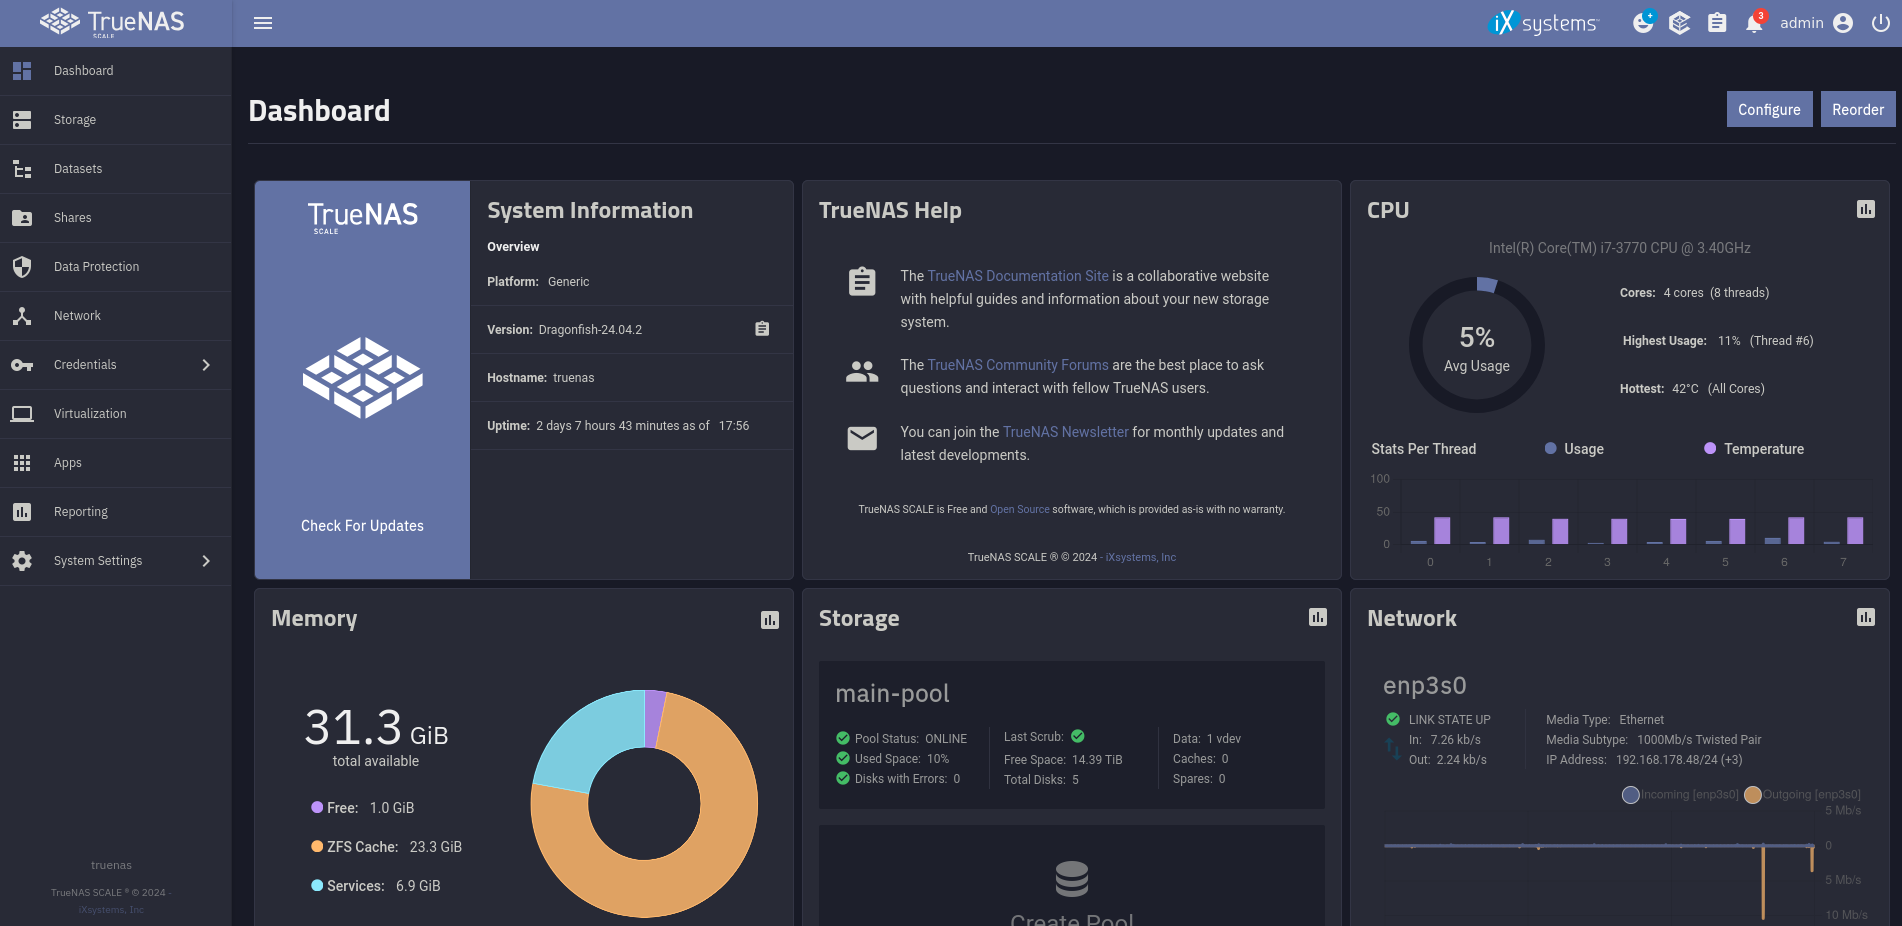The height and width of the screenshot is (926, 1902).
Task: Open Storage from the sidebar
Action: [116, 120]
